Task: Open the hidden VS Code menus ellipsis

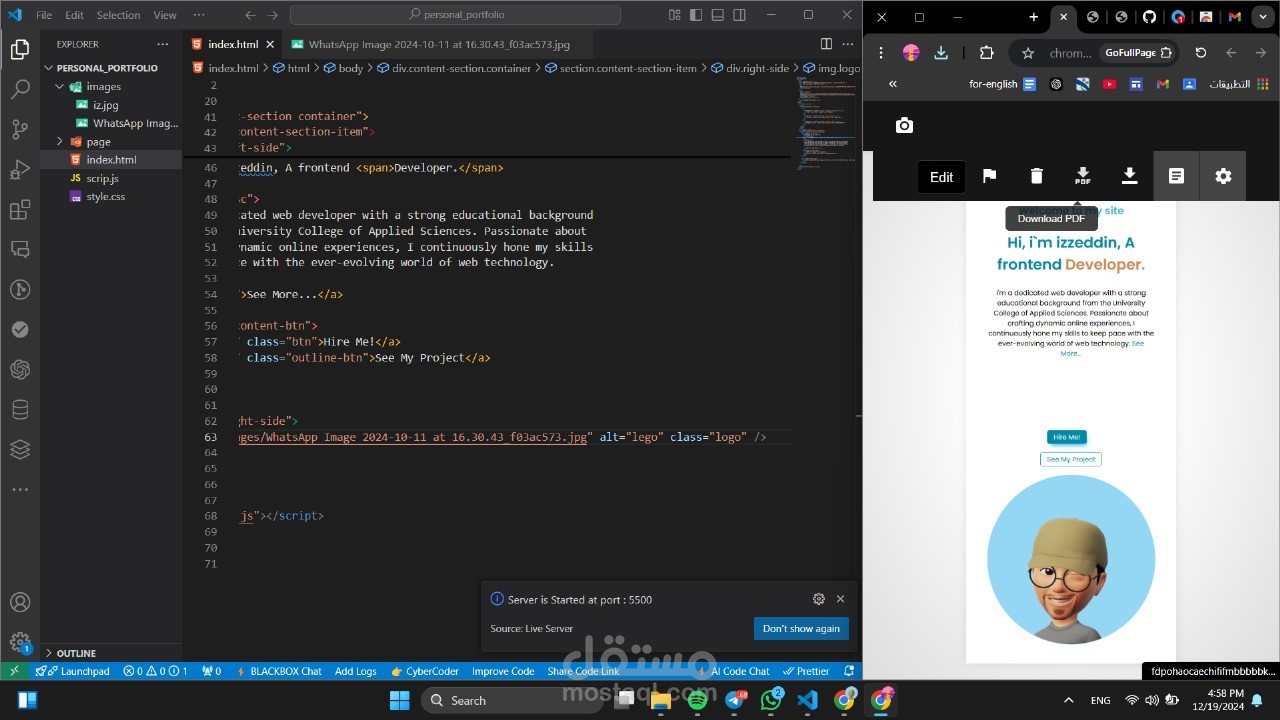Action: 199,15
